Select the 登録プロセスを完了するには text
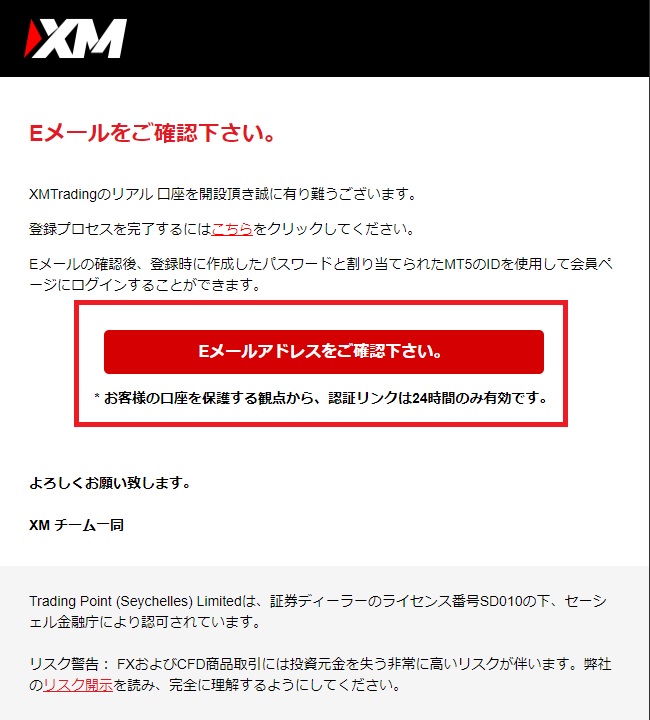 click(120, 229)
